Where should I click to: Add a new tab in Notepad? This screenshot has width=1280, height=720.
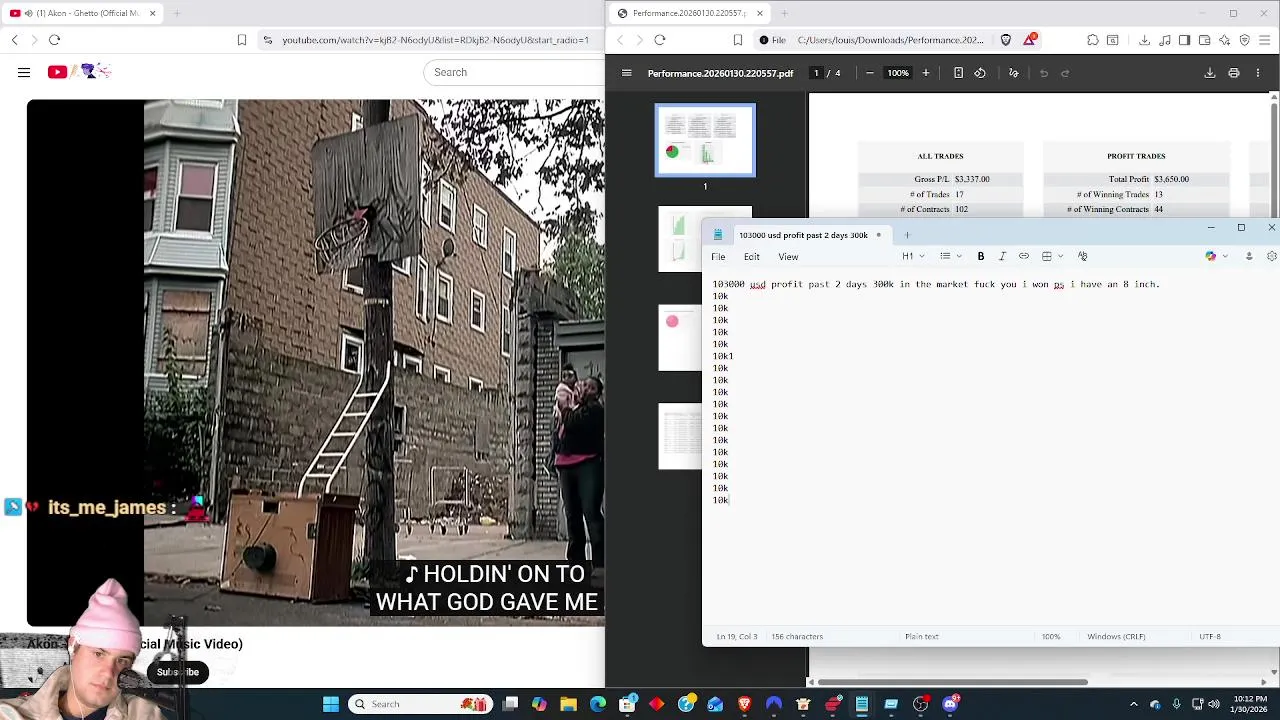click(x=907, y=235)
